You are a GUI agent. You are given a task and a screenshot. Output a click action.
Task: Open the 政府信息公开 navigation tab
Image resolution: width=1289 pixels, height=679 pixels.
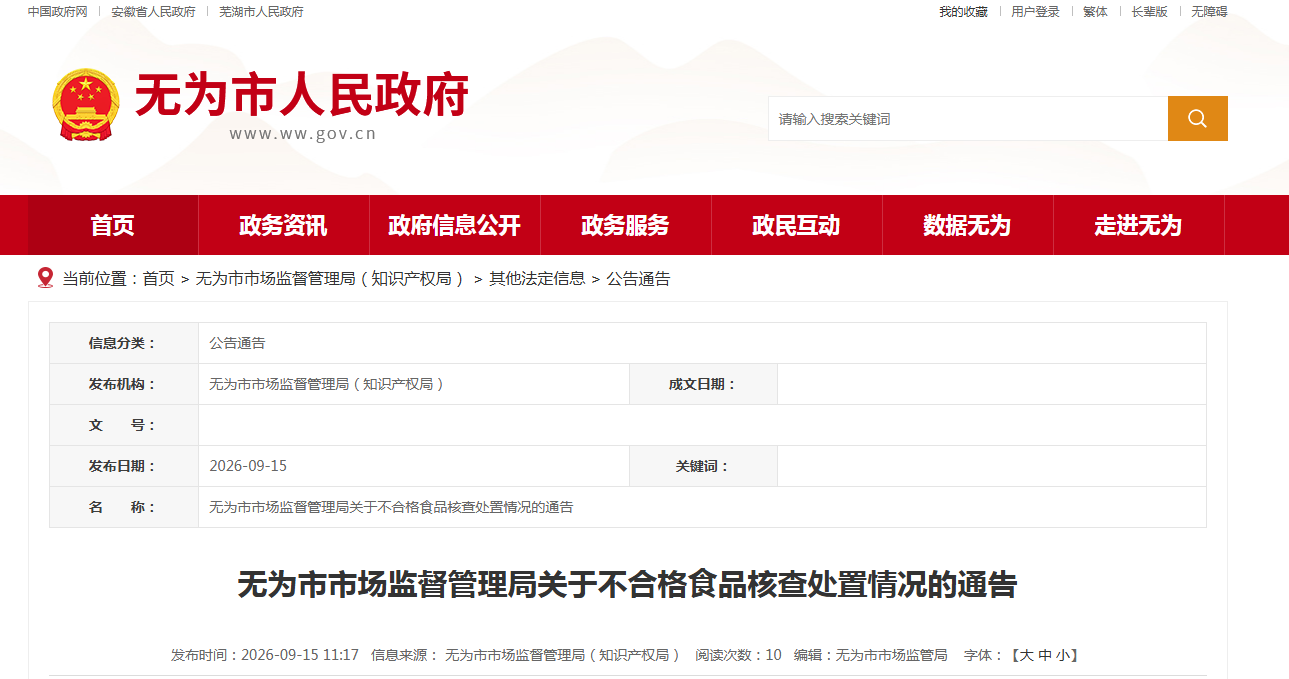(454, 225)
